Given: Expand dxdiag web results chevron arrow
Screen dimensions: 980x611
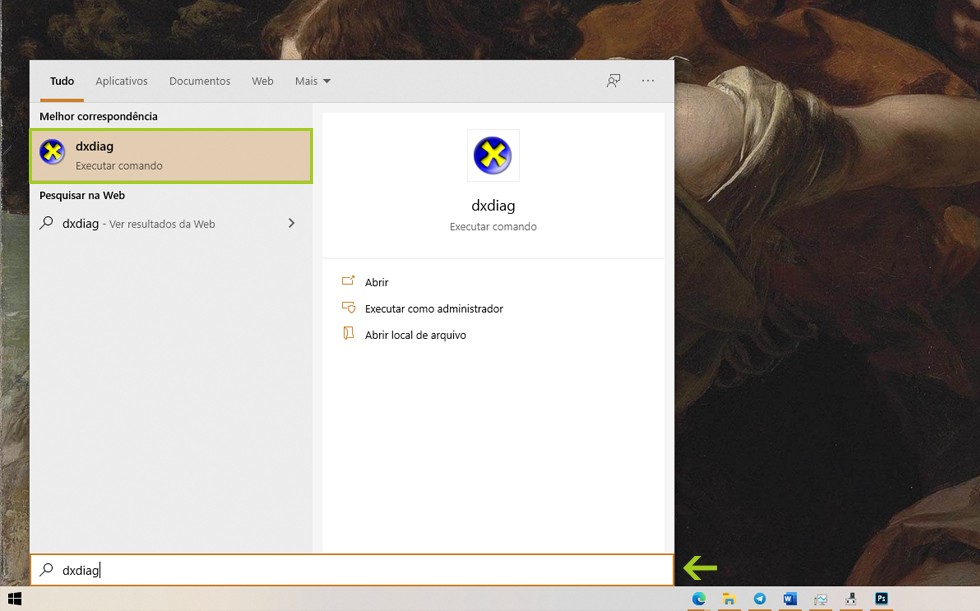Looking at the screenshot, I should [291, 223].
